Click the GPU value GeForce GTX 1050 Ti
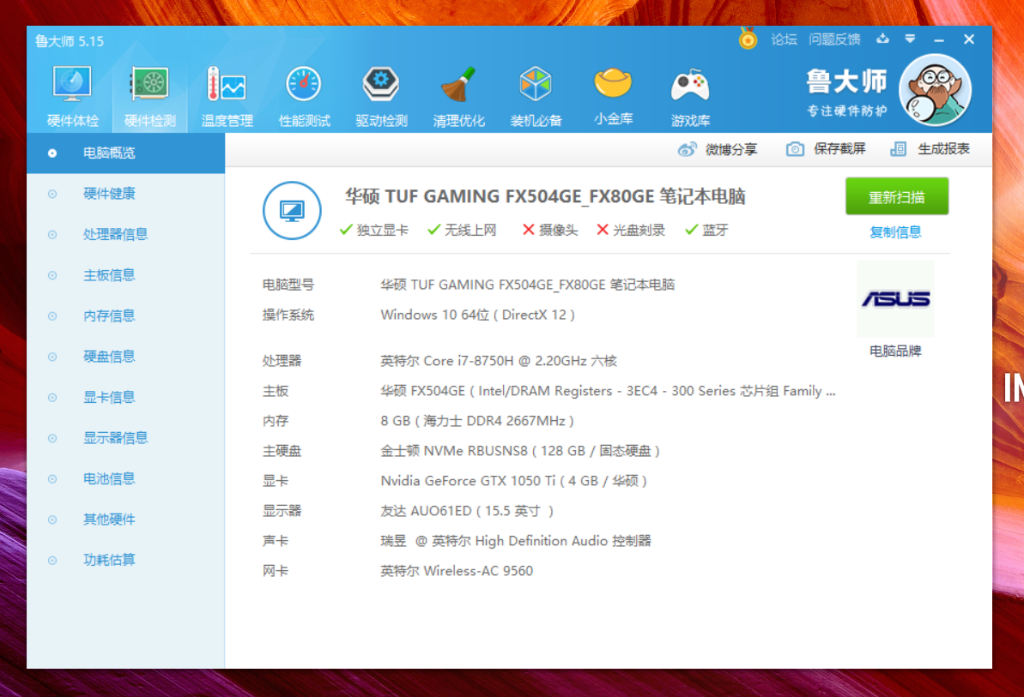Image resolution: width=1024 pixels, height=697 pixels. click(x=514, y=481)
